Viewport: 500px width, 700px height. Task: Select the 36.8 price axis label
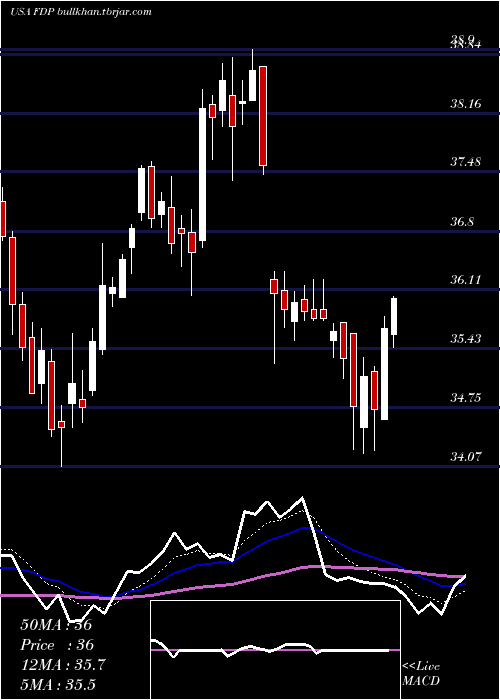(x=462, y=221)
